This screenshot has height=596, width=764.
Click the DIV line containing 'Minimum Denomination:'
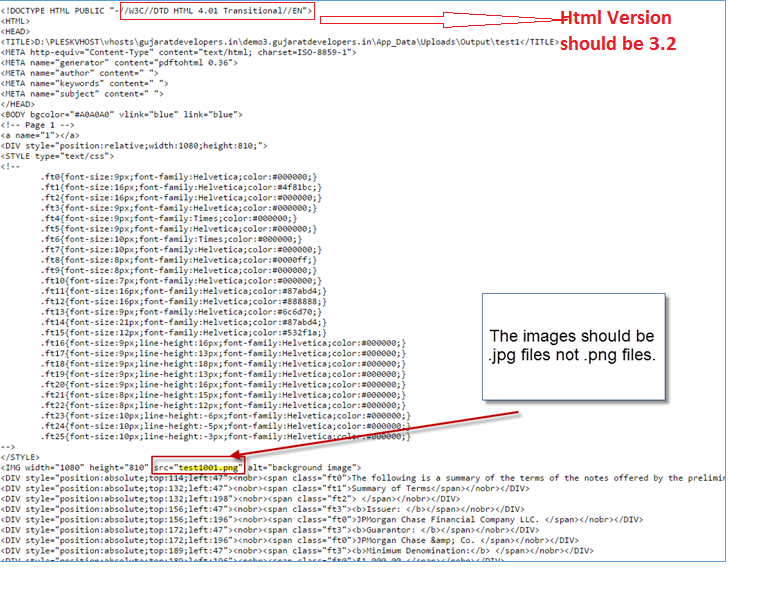point(297,551)
